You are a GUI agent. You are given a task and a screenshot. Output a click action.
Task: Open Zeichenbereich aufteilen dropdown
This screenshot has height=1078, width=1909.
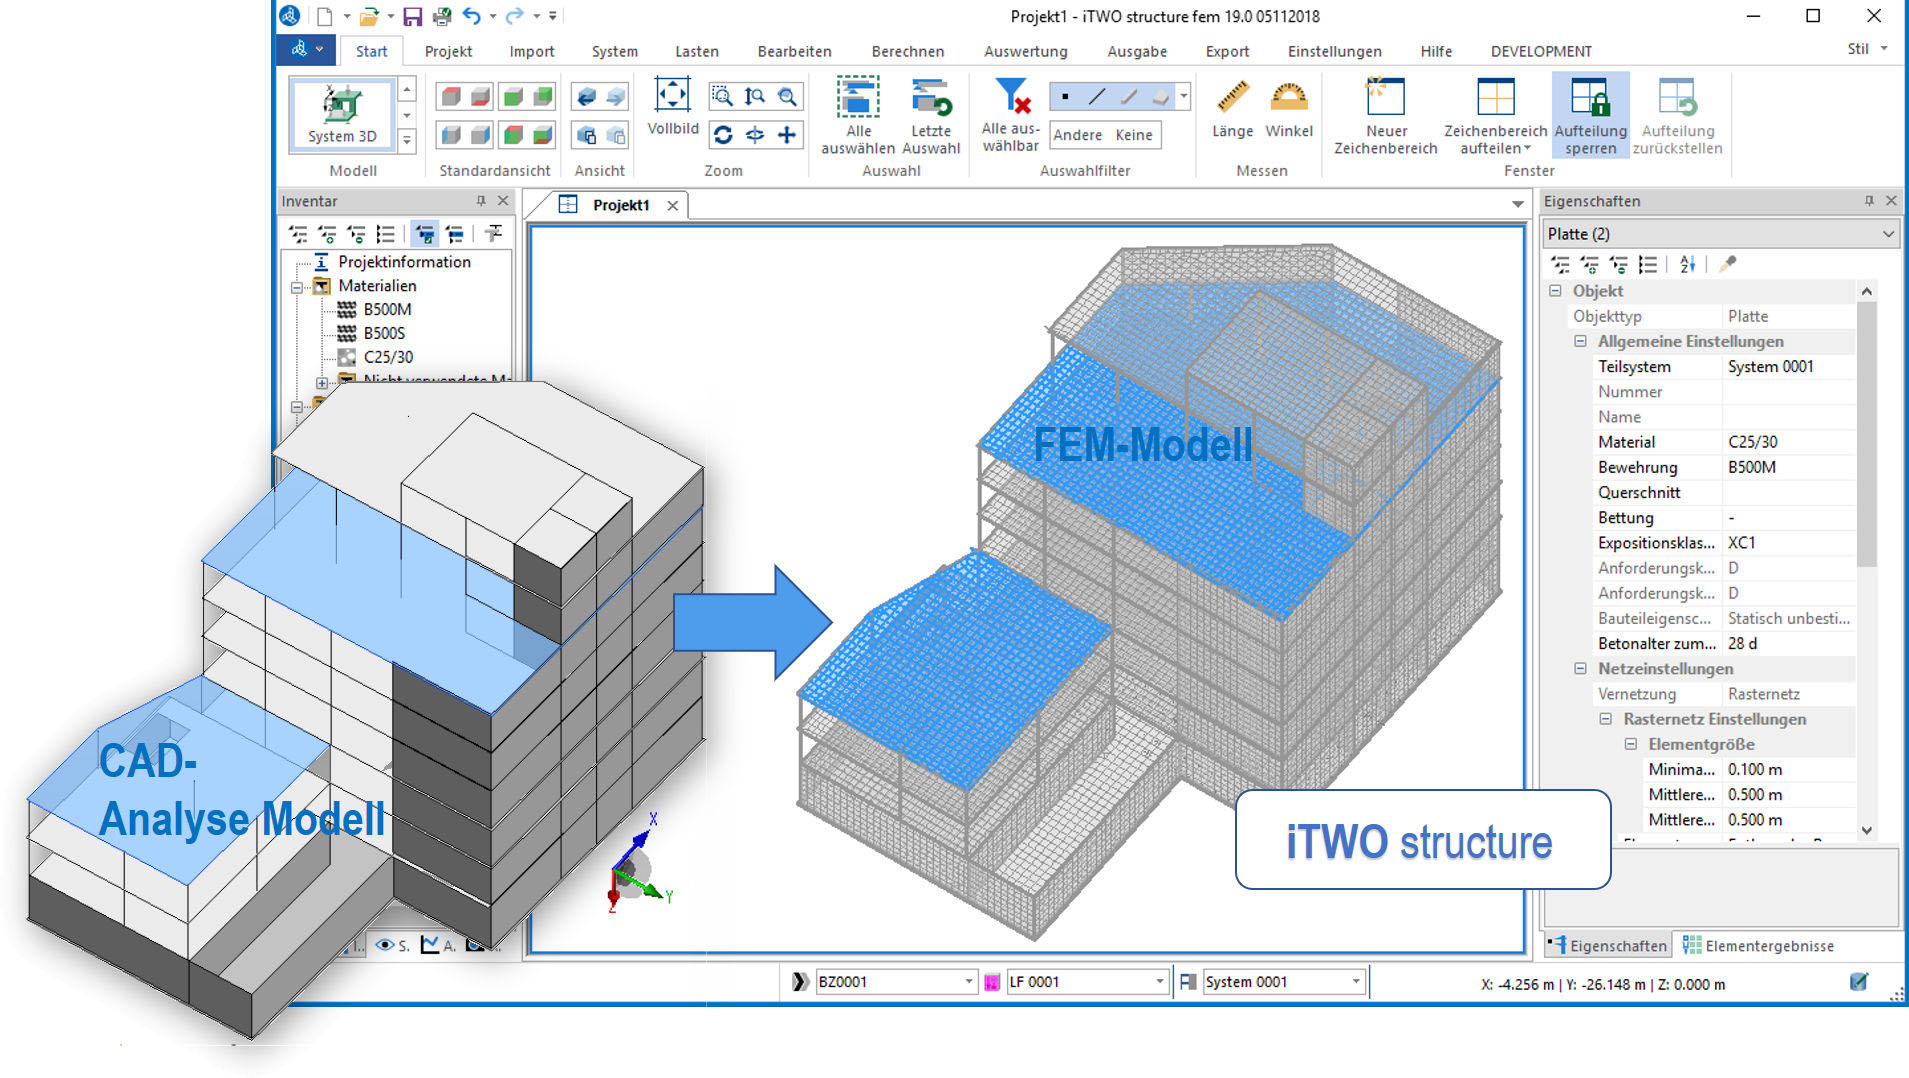coord(1495,116)
